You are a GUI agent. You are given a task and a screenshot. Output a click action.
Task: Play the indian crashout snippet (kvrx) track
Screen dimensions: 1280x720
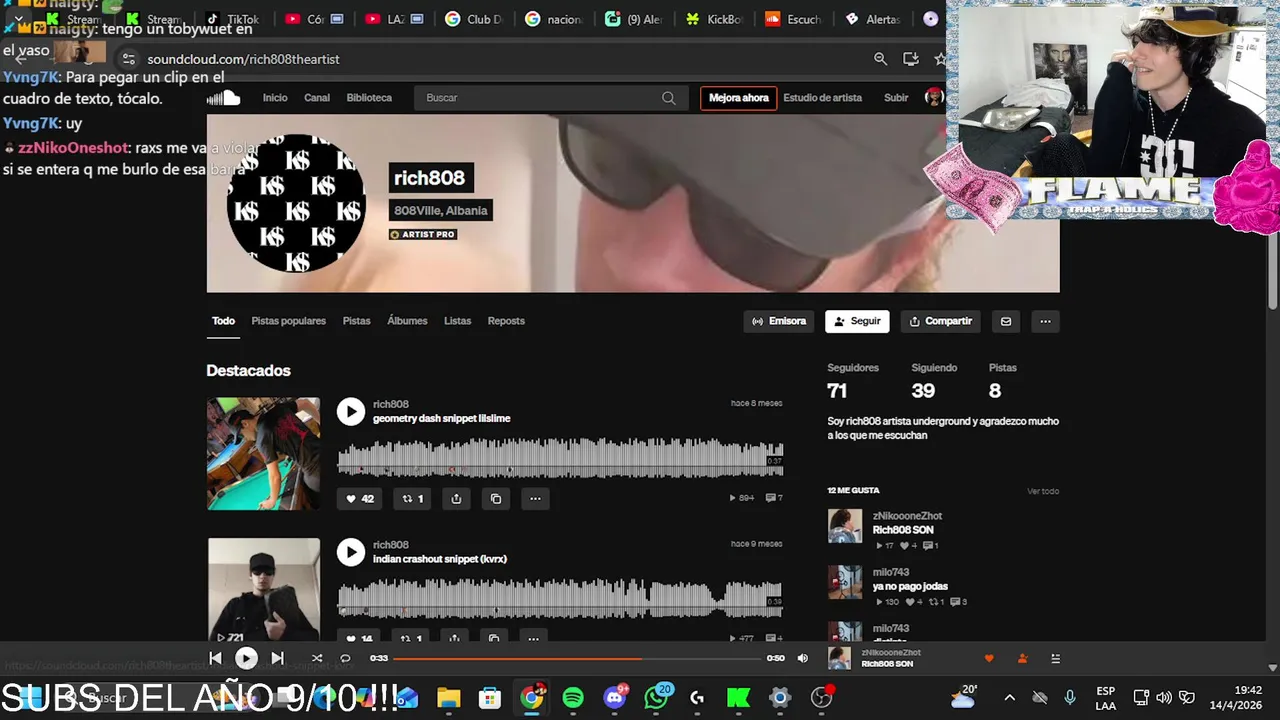[351, 551]
